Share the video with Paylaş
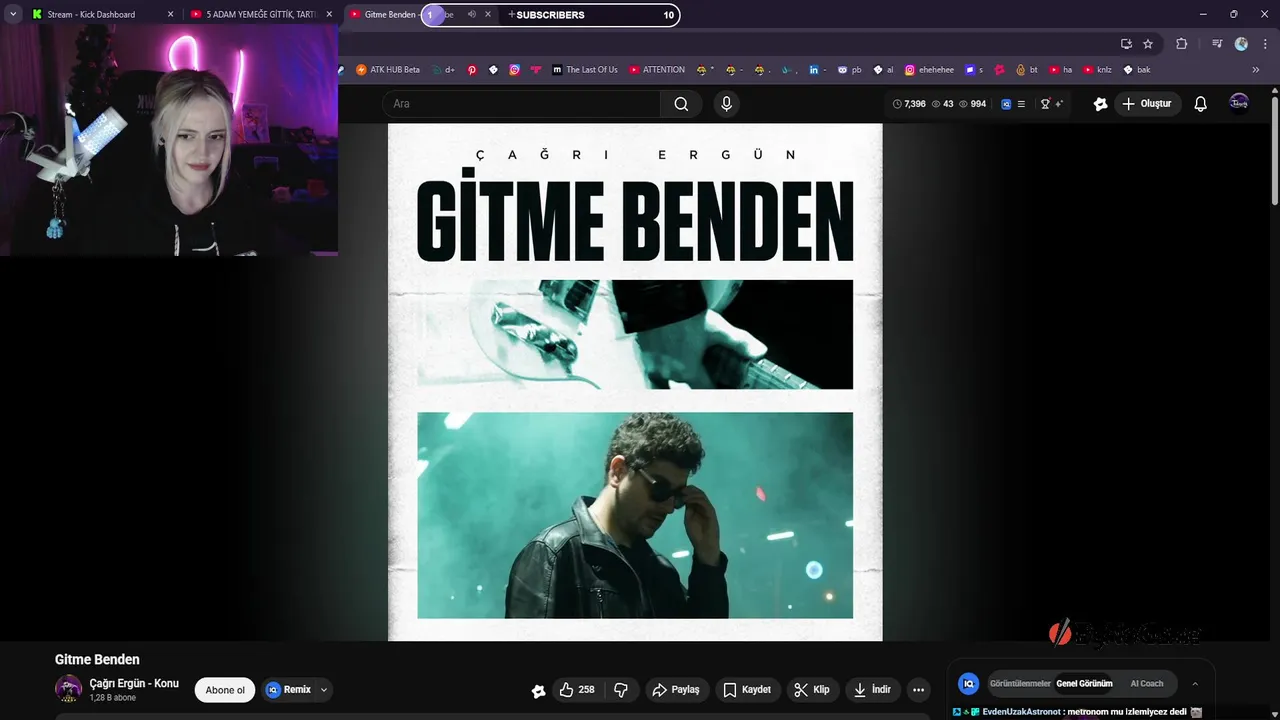 pyautogui.click(x=675, y=690)
